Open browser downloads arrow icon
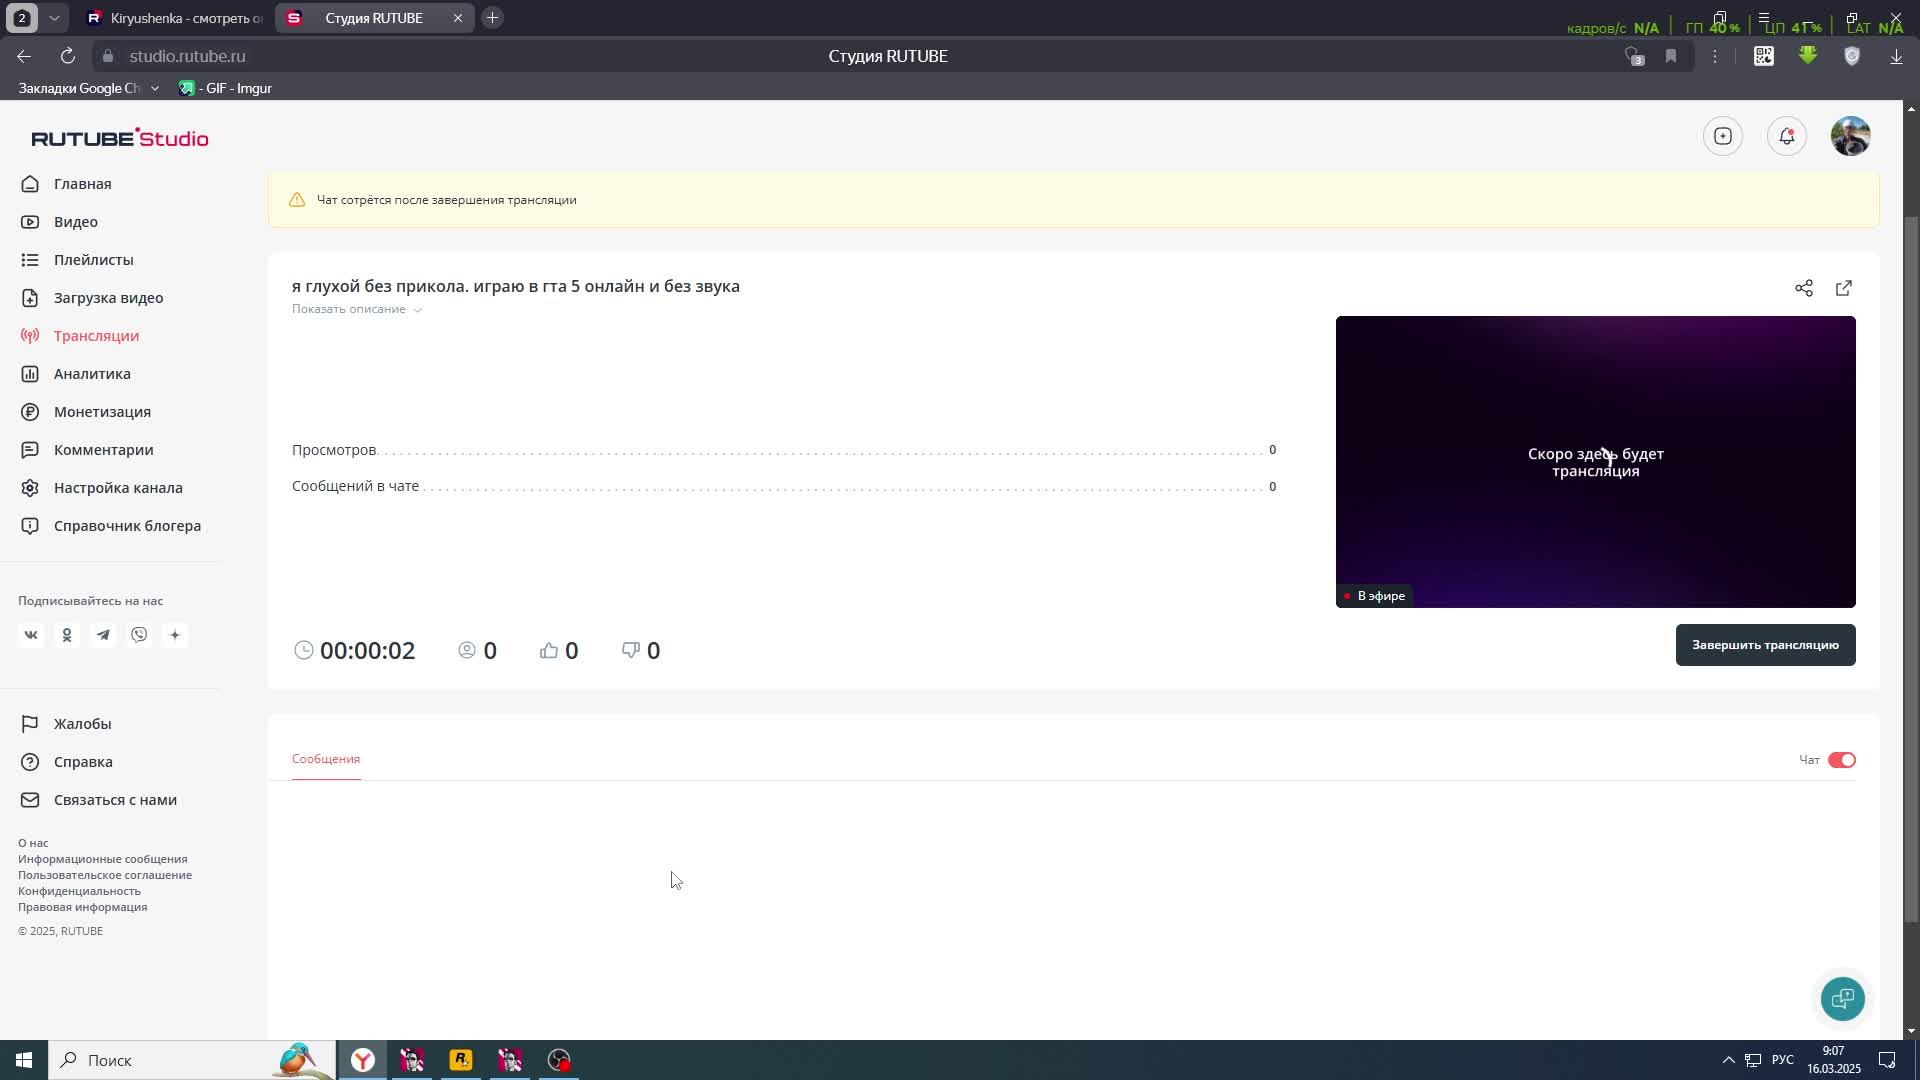Image resolution: width=1920 pixels, height=1080 pixels. (1896, 56)
